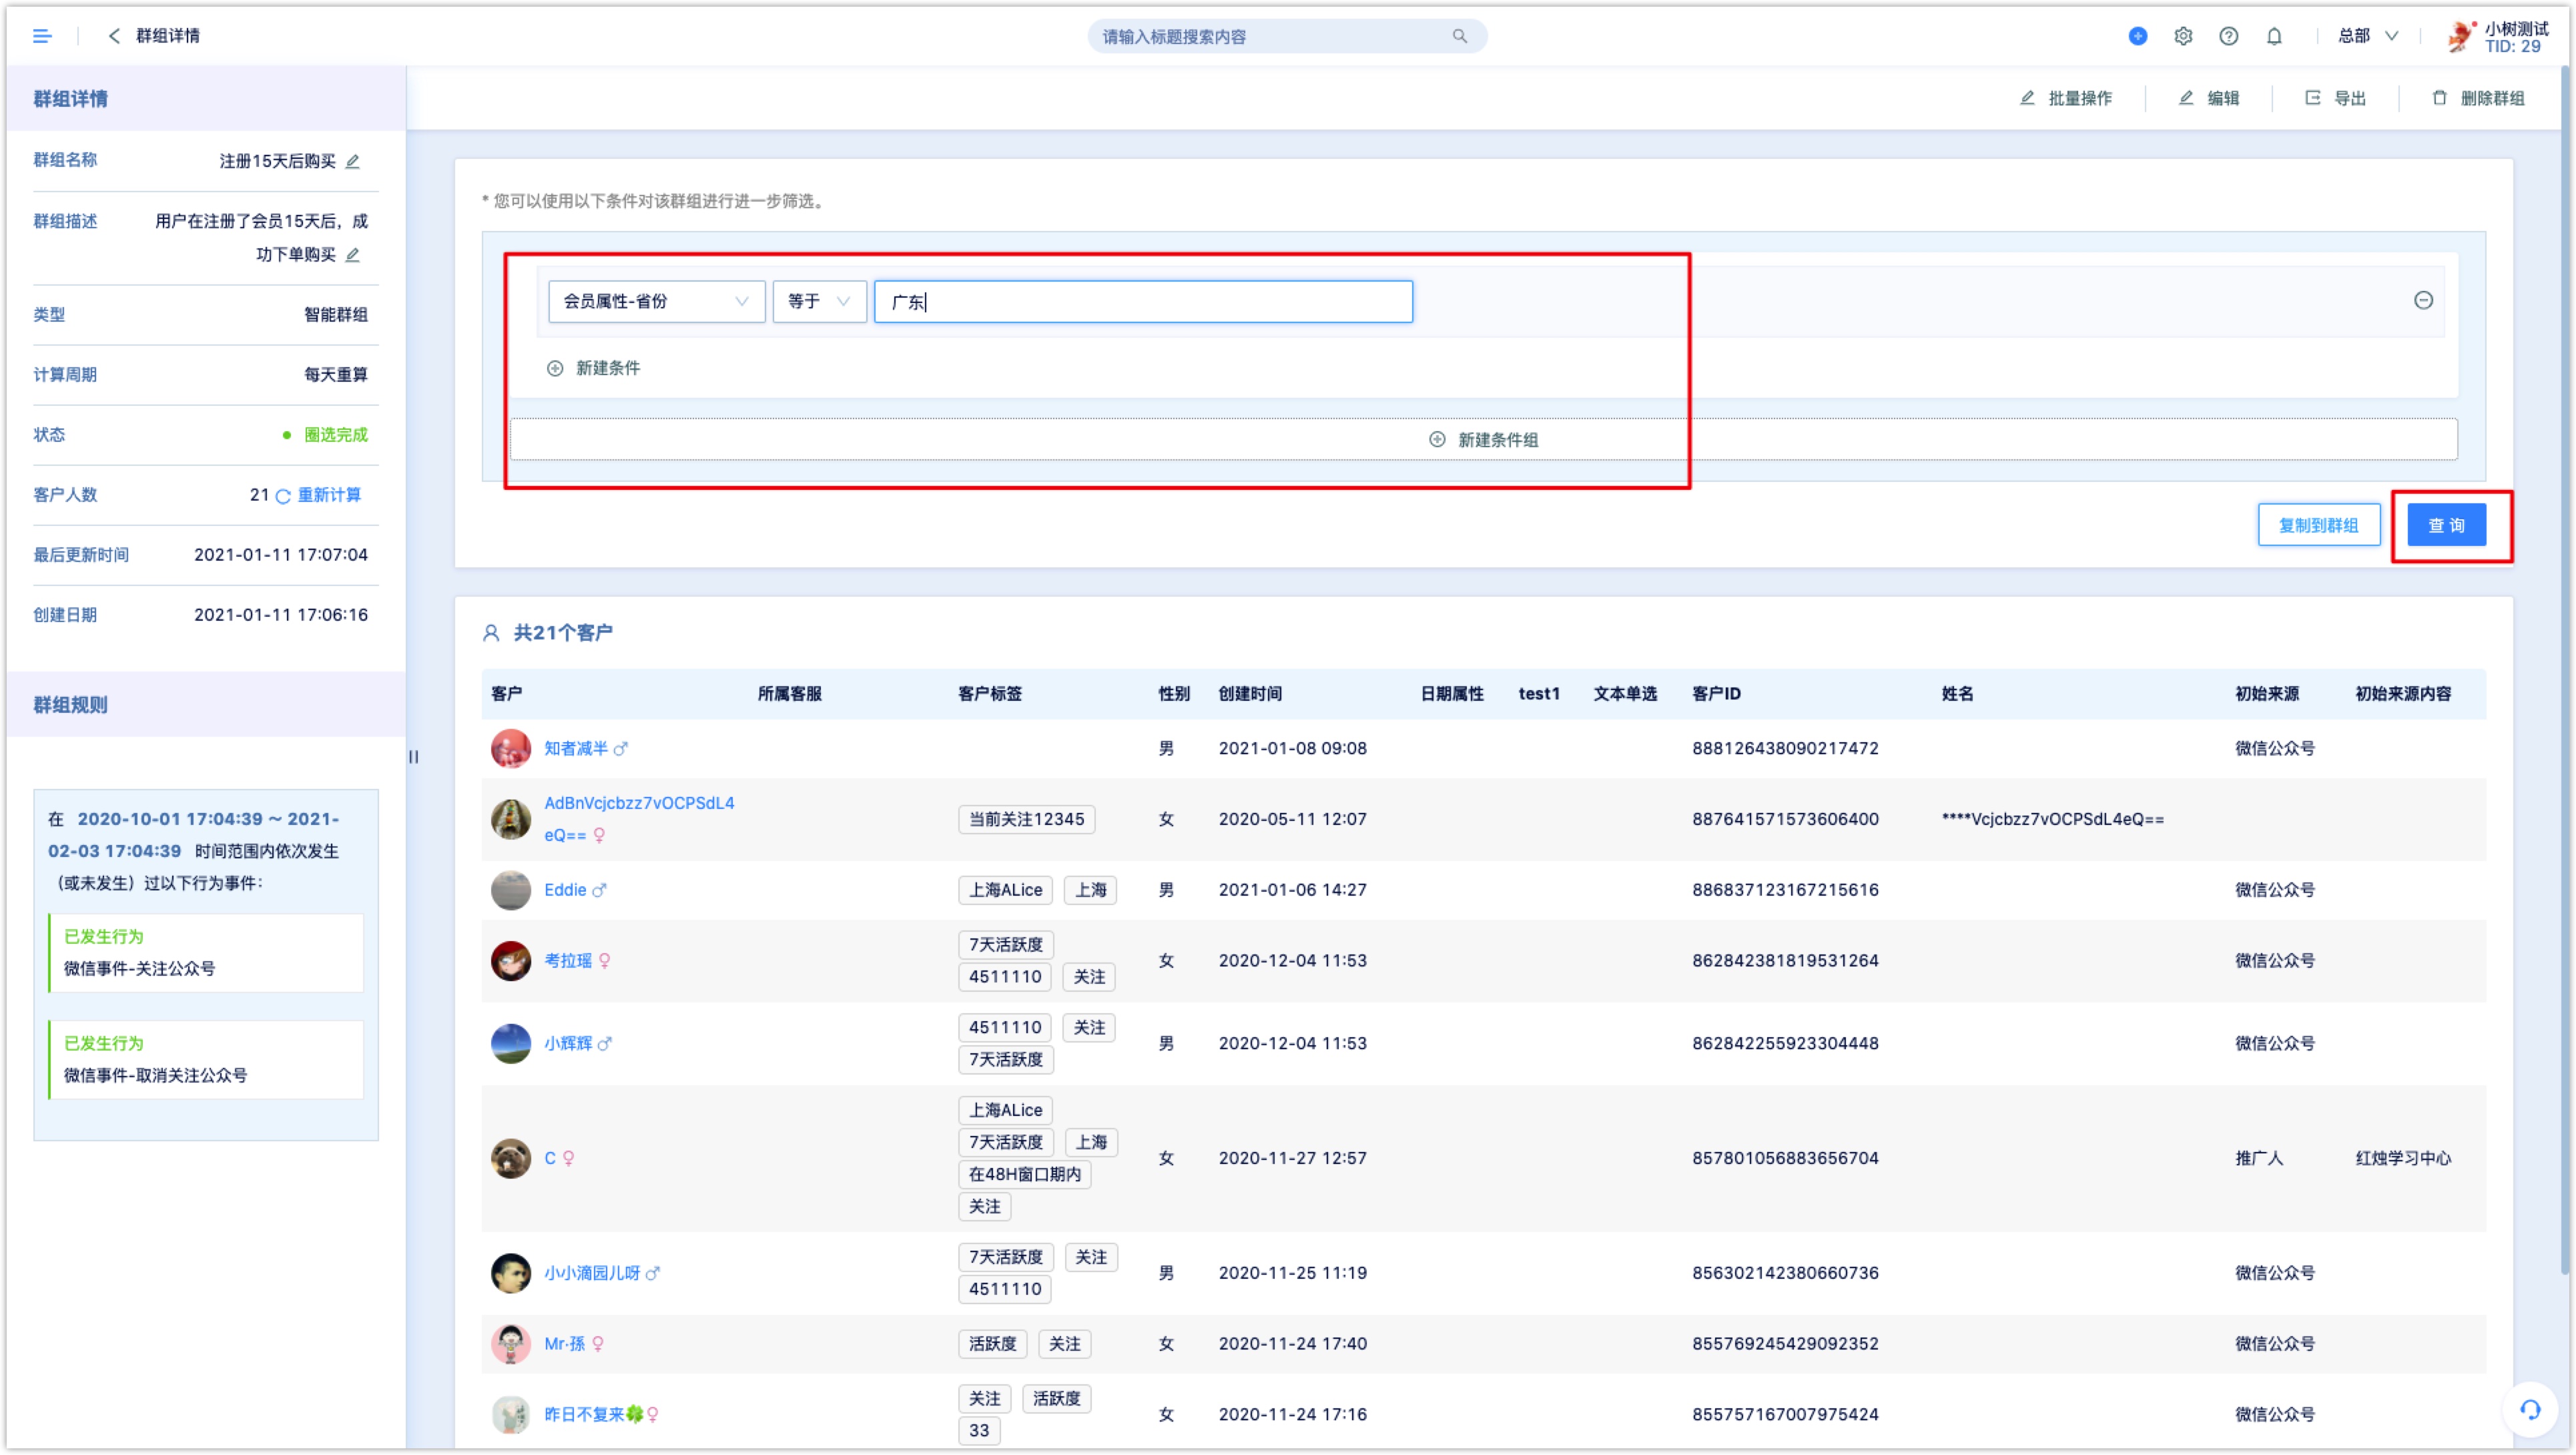Image resolution: width=2576 pixels, height=1455 pixels.
Task: Click the panel collapse handle divider
Action: (x=413, y=757)
